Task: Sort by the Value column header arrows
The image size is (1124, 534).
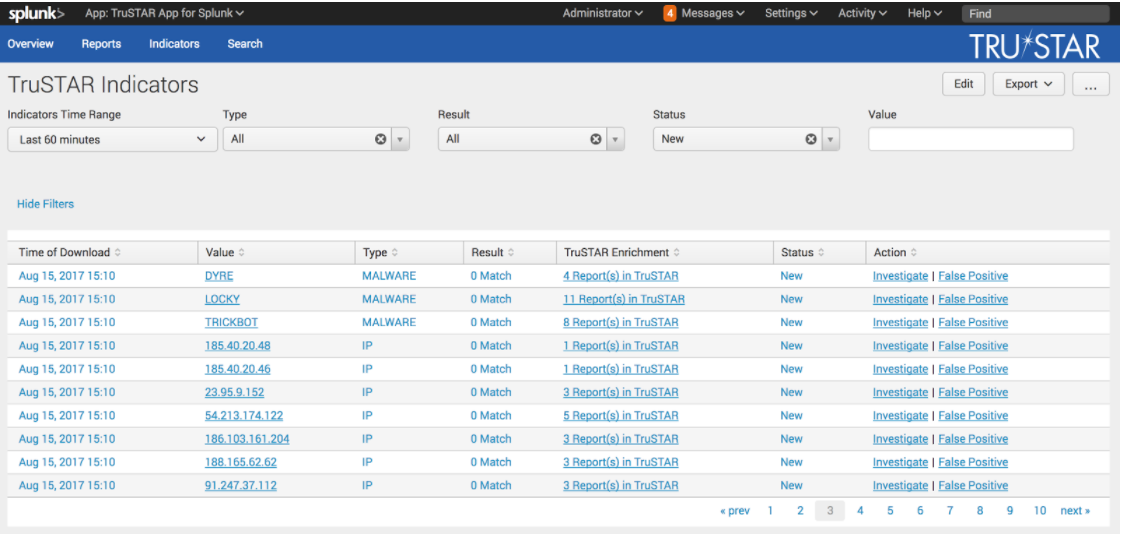Action: pyautogui.click(x=242, y=252)
